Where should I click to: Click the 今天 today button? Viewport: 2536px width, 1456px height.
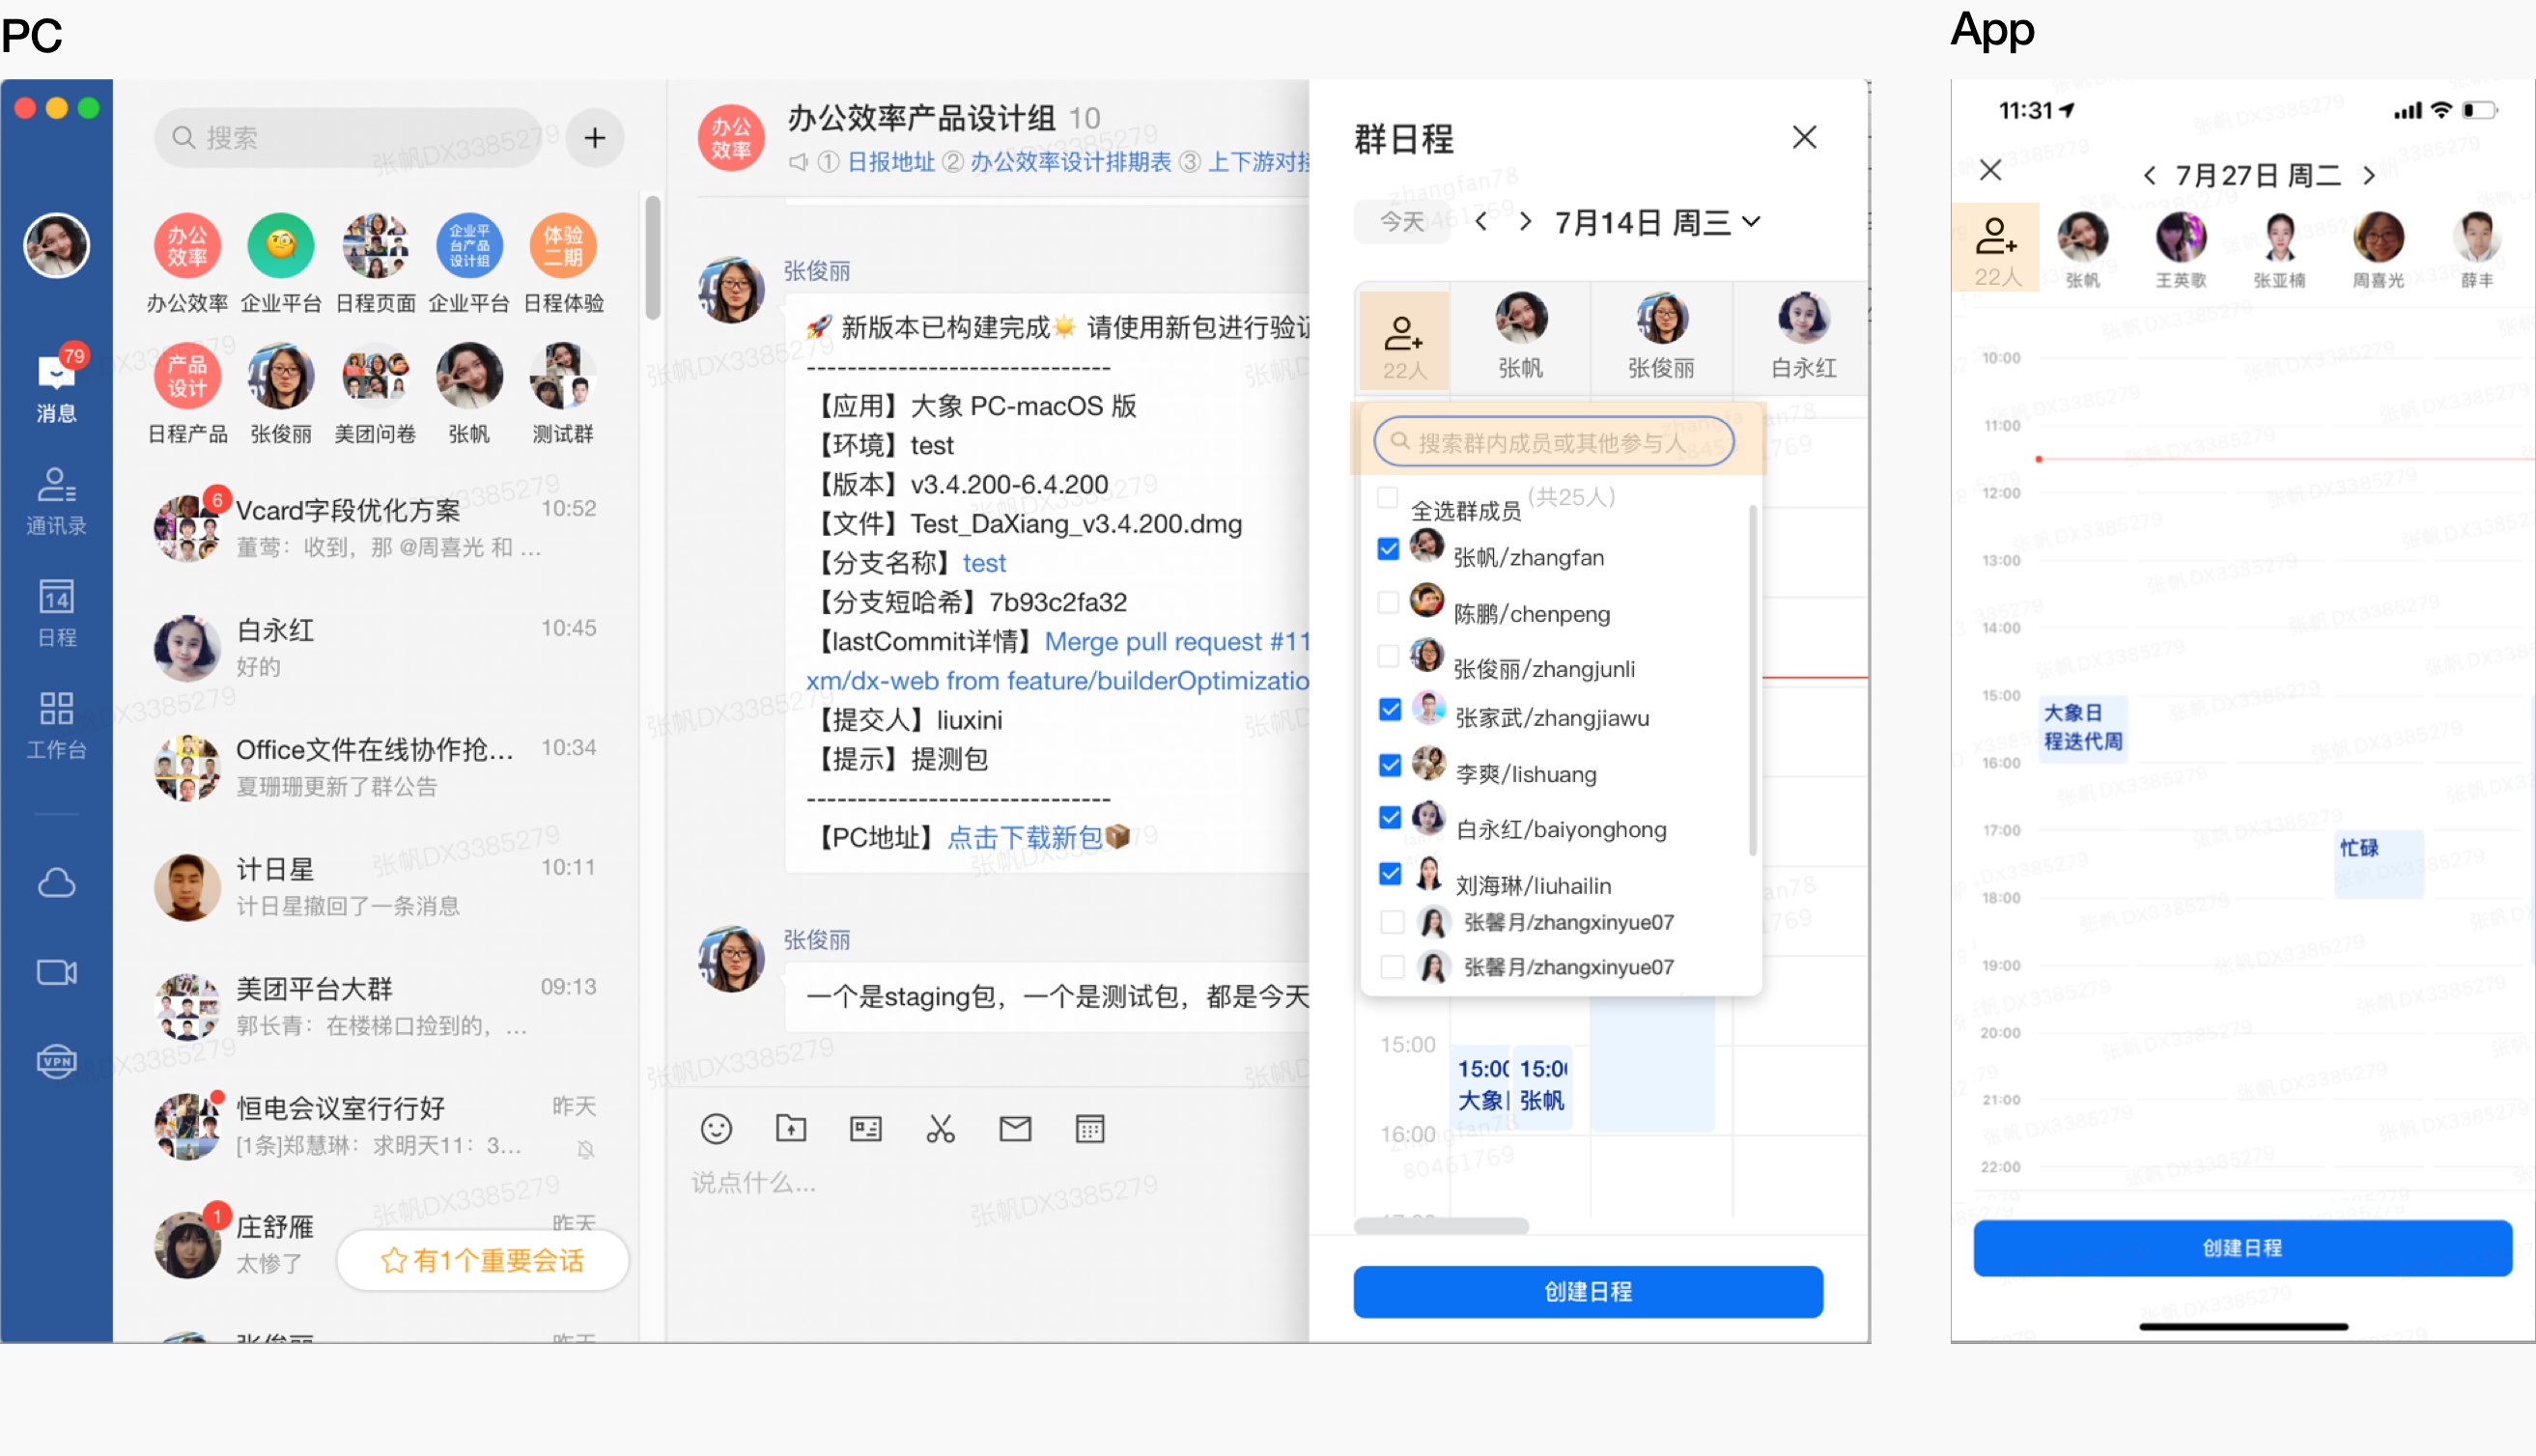coord(1401,221)
